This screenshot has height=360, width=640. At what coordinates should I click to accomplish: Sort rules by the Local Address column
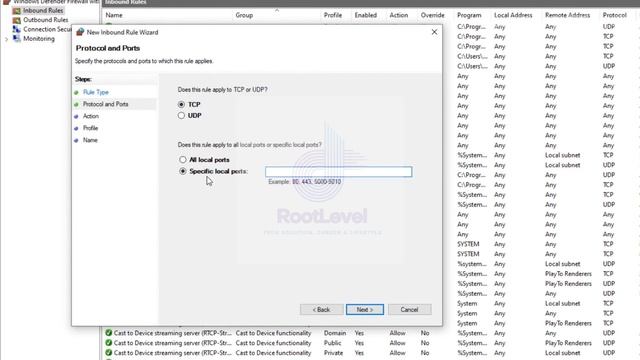pyautogui.click(x=513, y=15)
